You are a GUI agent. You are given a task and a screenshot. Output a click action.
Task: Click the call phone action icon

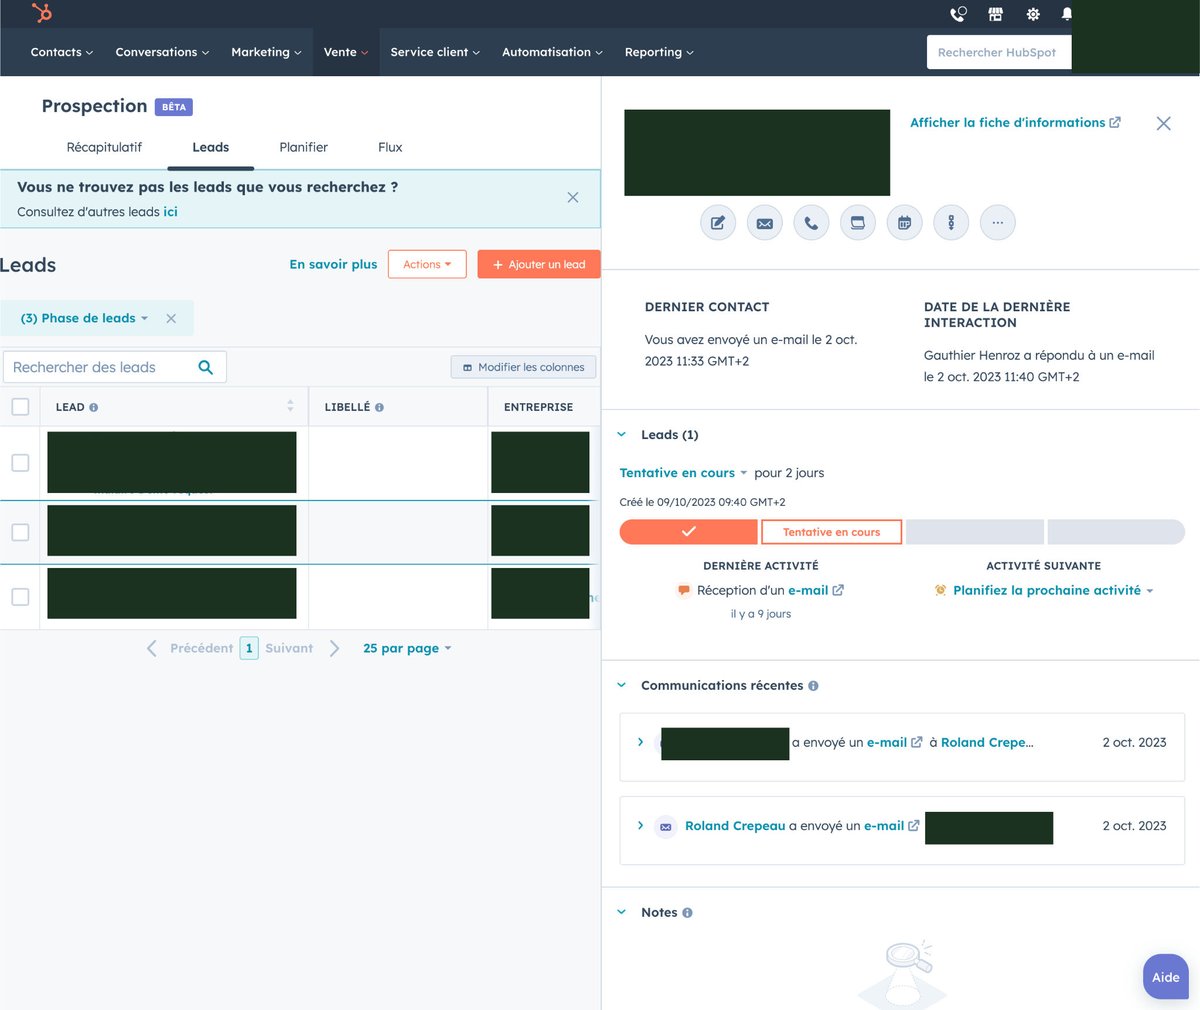(x=811, y=223)
